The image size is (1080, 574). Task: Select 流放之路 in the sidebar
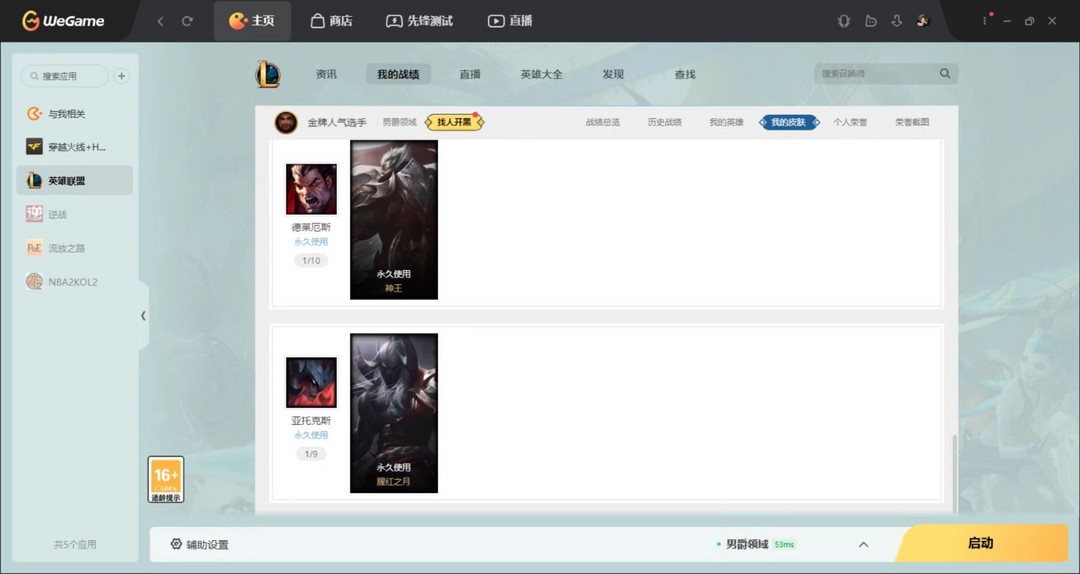pyautogui.click(x=74, y=248)
